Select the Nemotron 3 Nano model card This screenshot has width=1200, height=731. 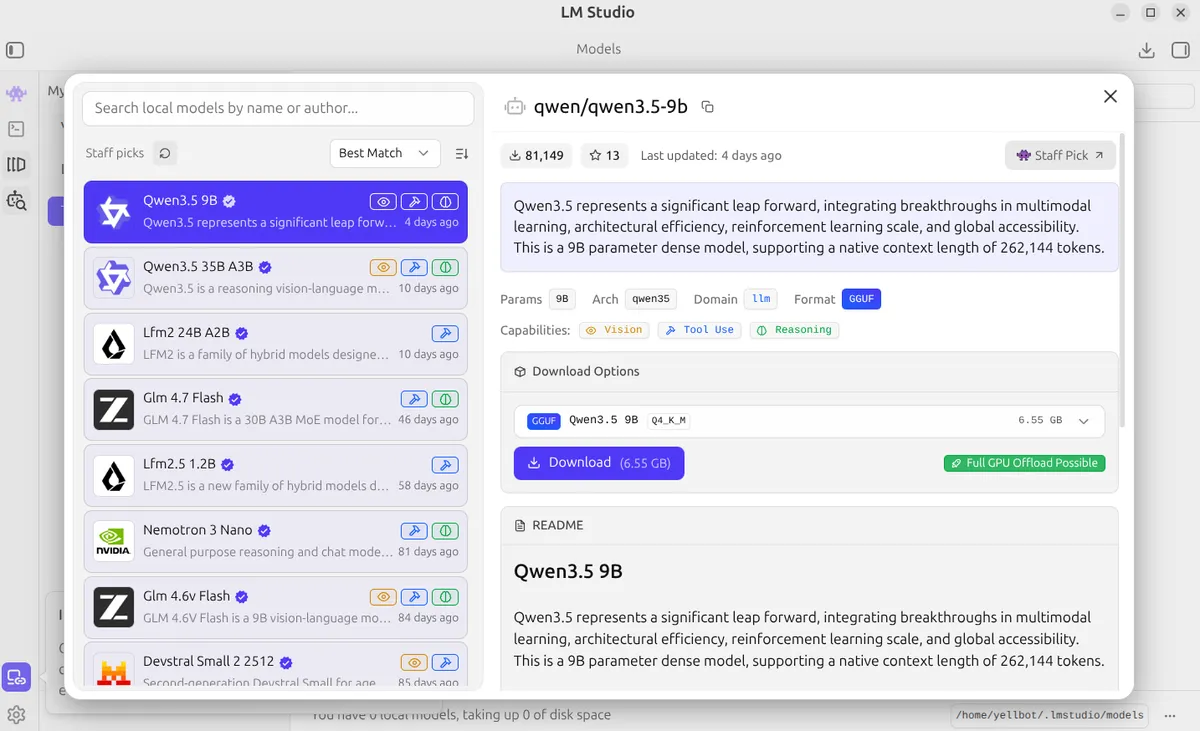pos(276,542)
